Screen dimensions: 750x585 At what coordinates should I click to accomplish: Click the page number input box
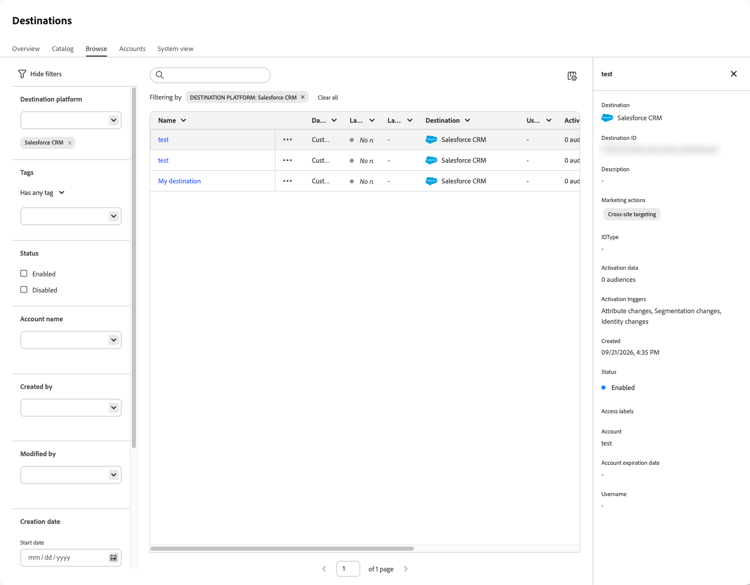348,569
